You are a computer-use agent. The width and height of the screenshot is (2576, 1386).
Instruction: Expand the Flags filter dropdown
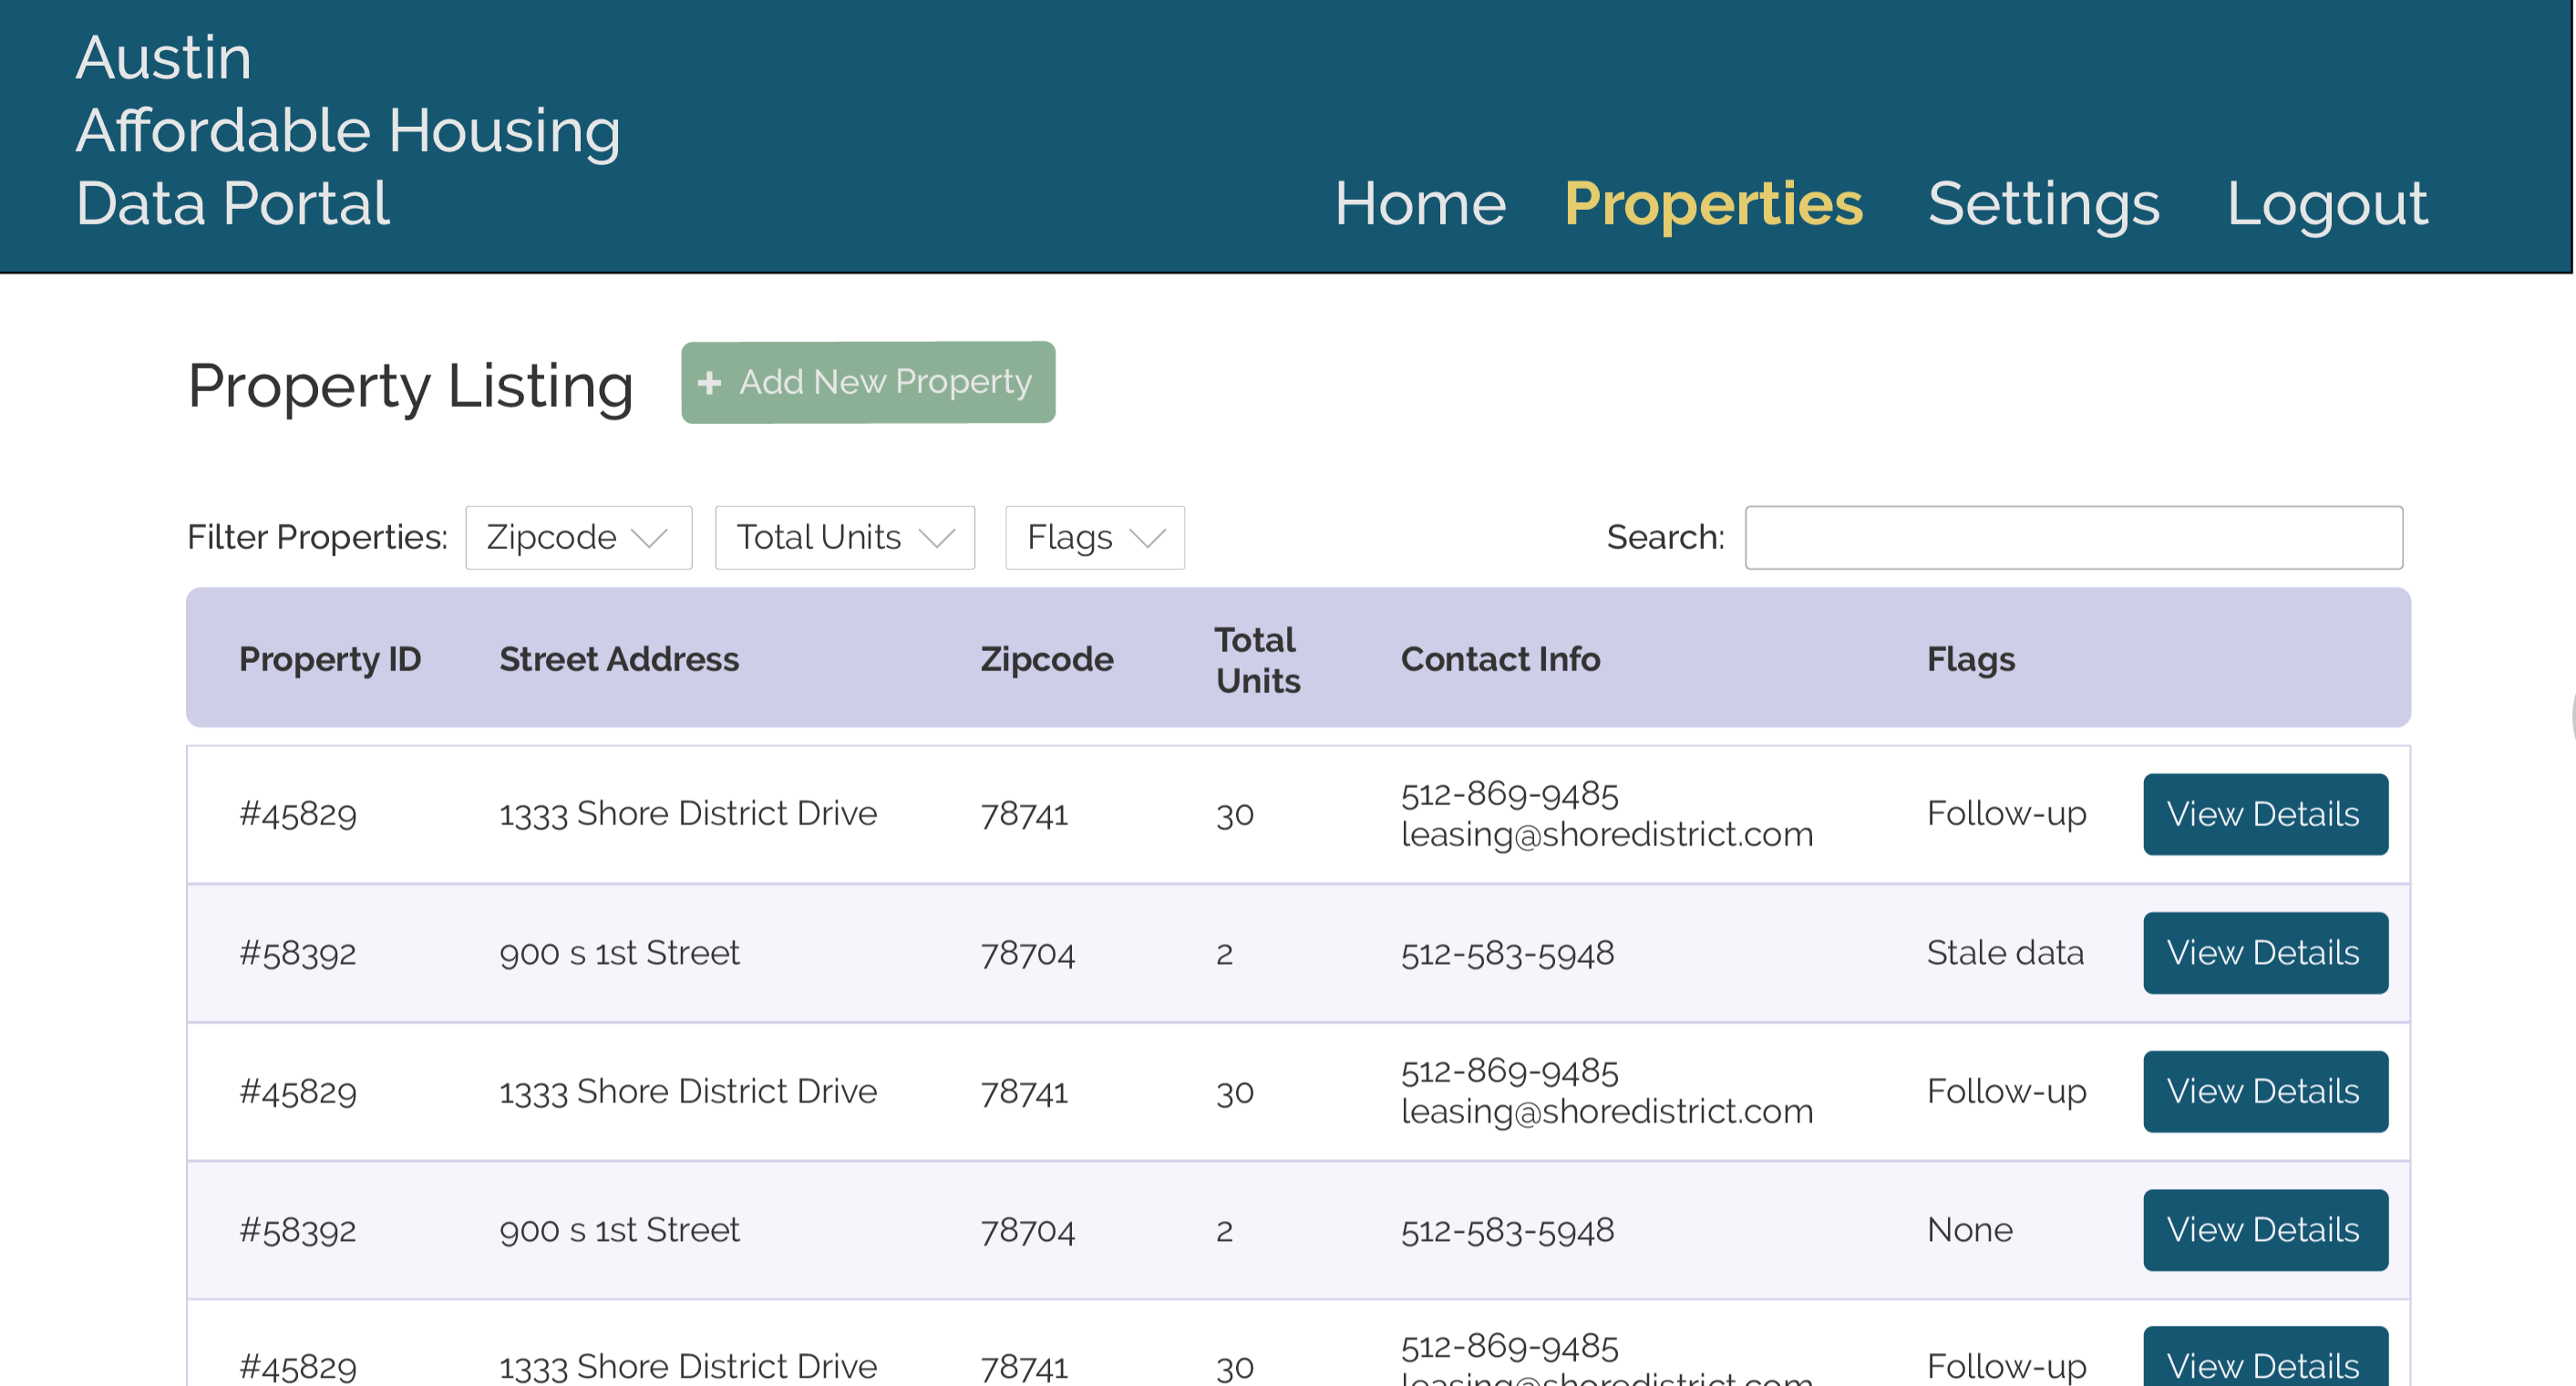pos(1094,537)
